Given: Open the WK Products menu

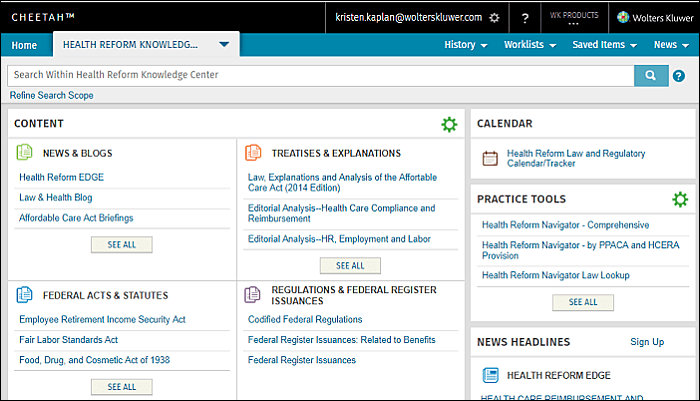Looking at the screenshot, I should point(574,18).
